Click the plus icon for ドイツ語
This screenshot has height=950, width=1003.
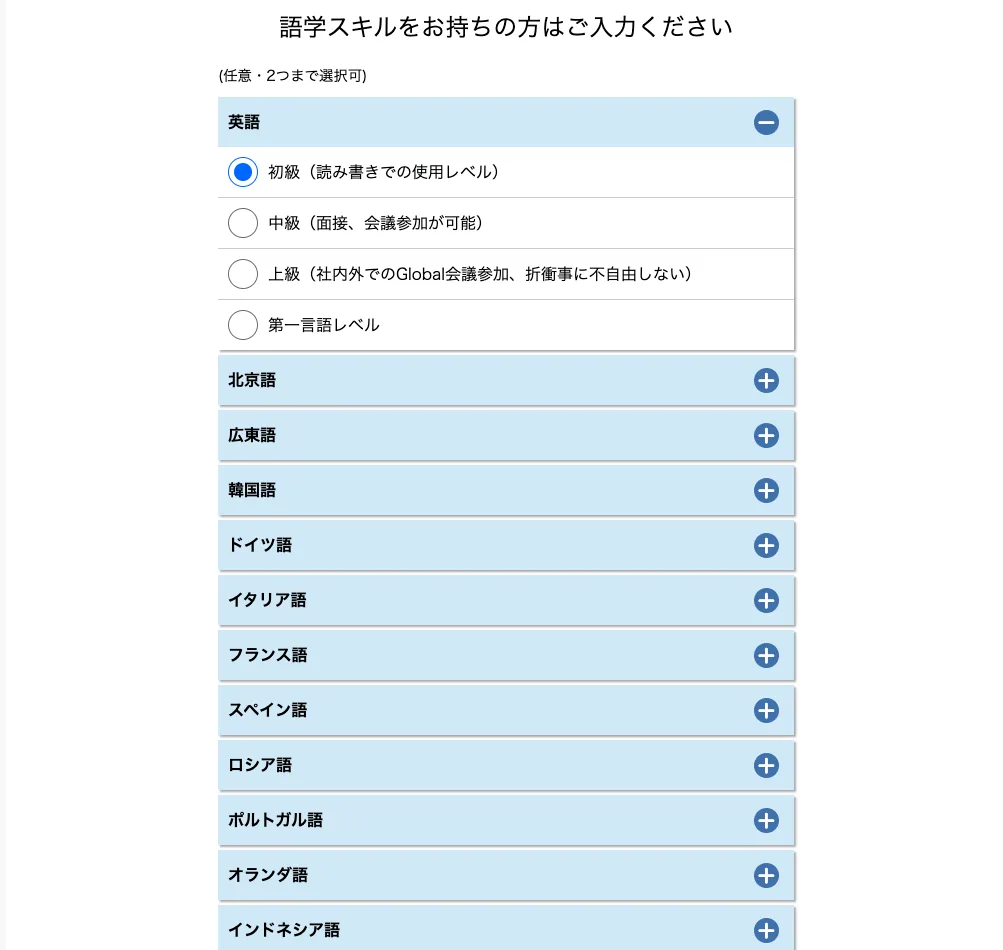pos(766,546)
